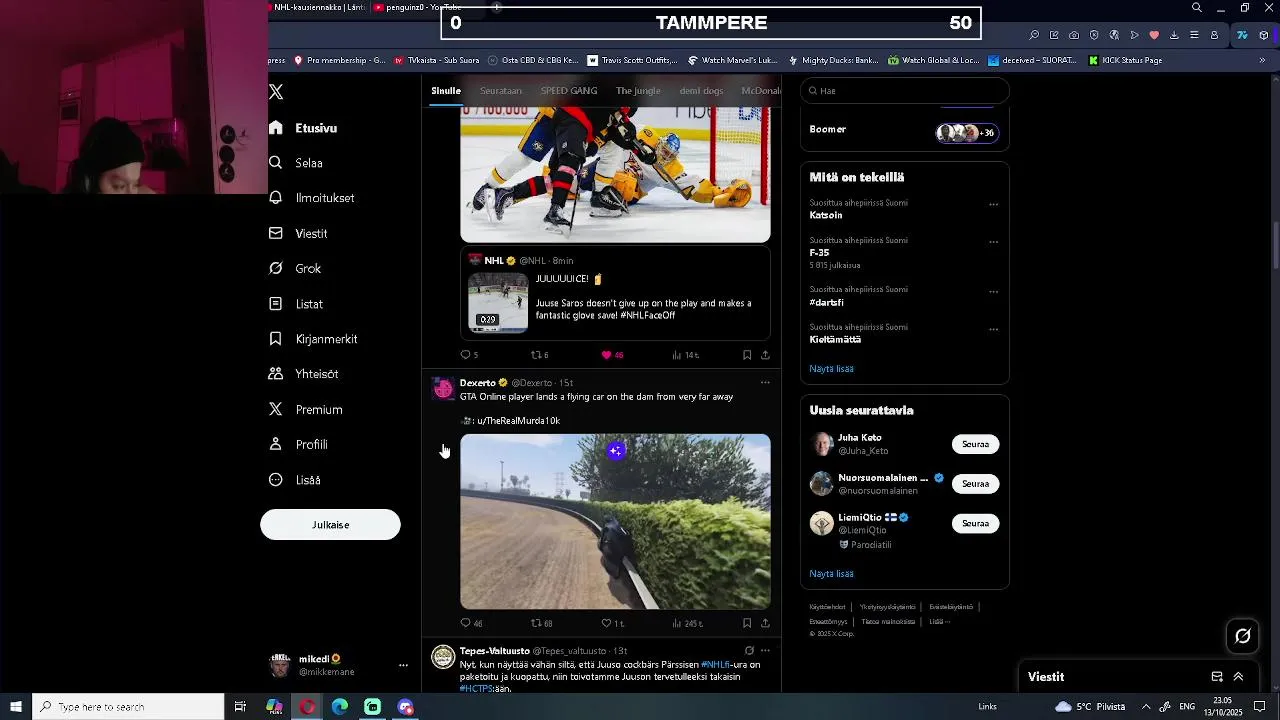Screen dimensions: 1280x720
Task: Open Dexerto post more options
Action: point(765,382)
